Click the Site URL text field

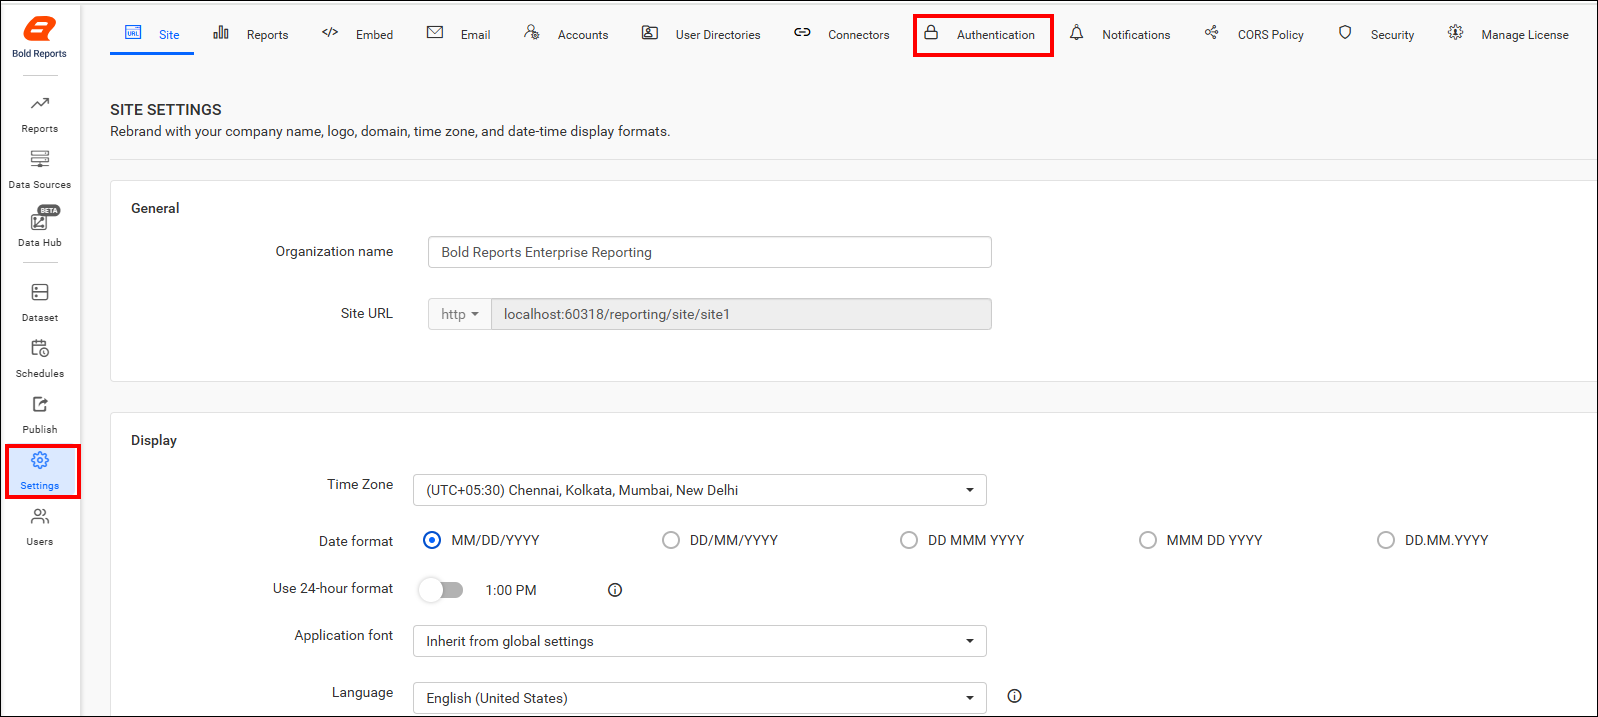pyautogui.click(x=741, y=314)
